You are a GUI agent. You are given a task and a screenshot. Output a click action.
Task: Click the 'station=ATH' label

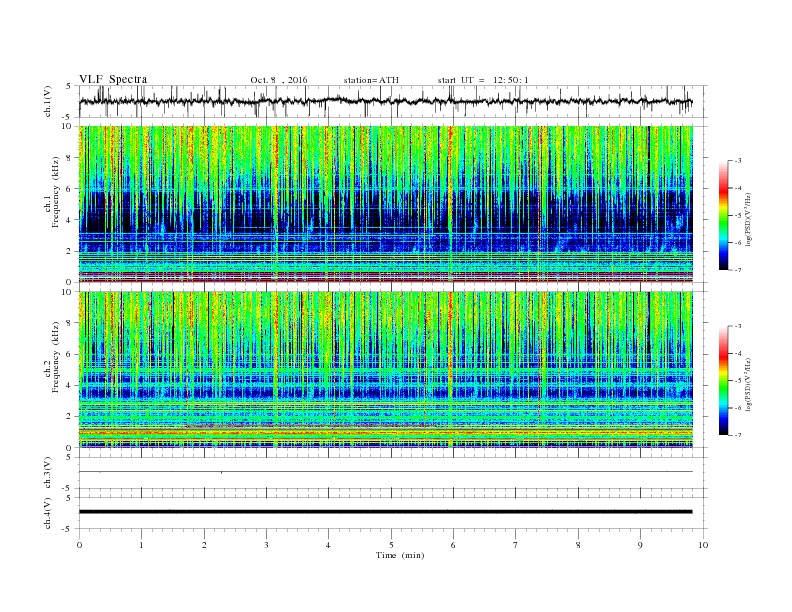click(x=371, y=80)
